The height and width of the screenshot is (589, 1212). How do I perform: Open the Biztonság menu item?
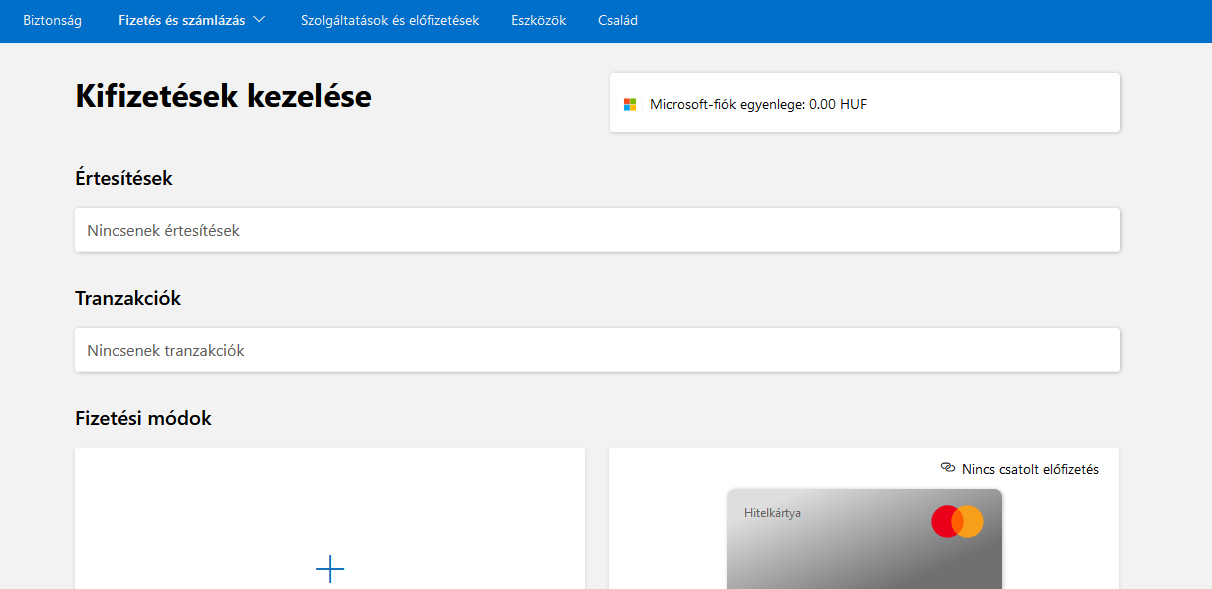[53, 20]
